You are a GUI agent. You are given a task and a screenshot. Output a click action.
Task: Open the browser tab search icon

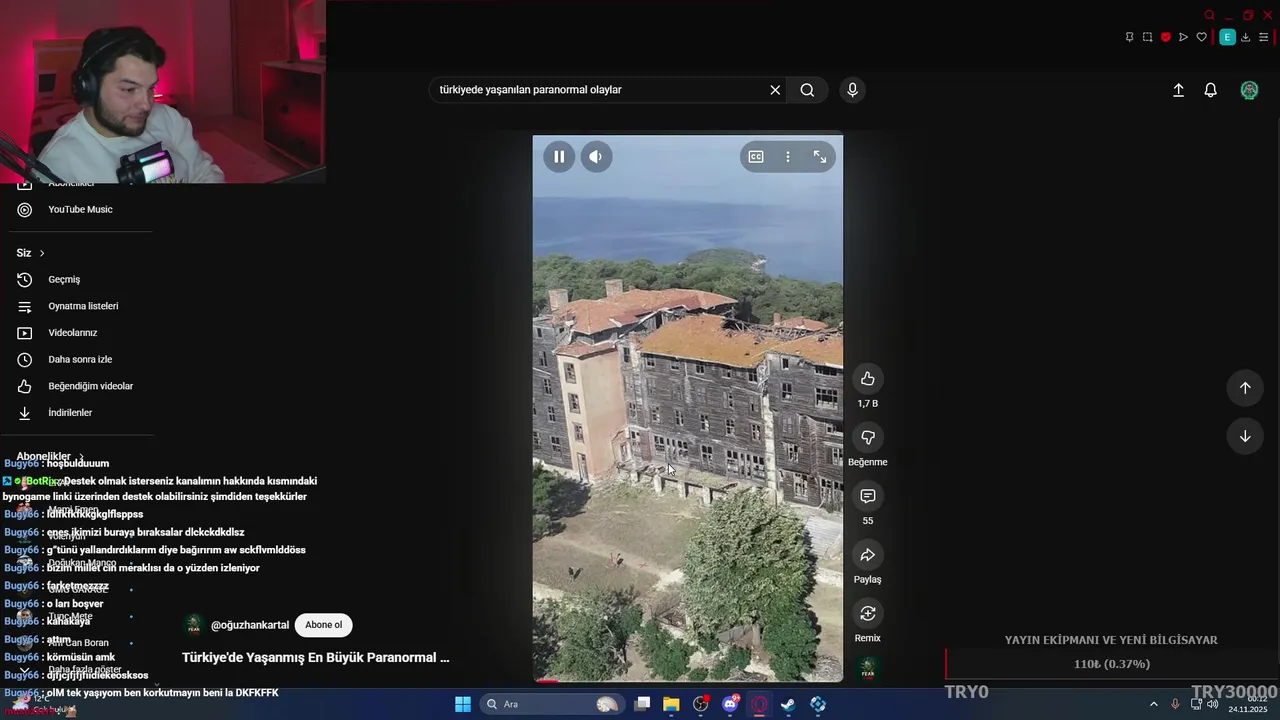(x=1209, y=15)
